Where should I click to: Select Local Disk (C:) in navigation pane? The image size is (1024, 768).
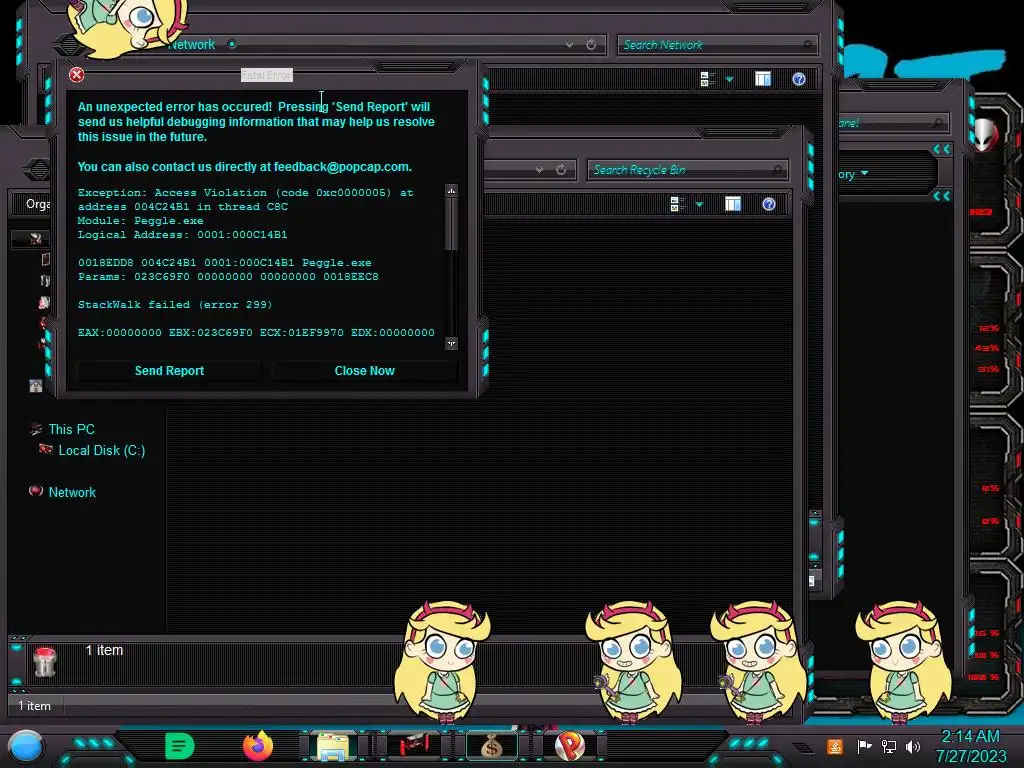pyautogui.click(x=102, y=451)
